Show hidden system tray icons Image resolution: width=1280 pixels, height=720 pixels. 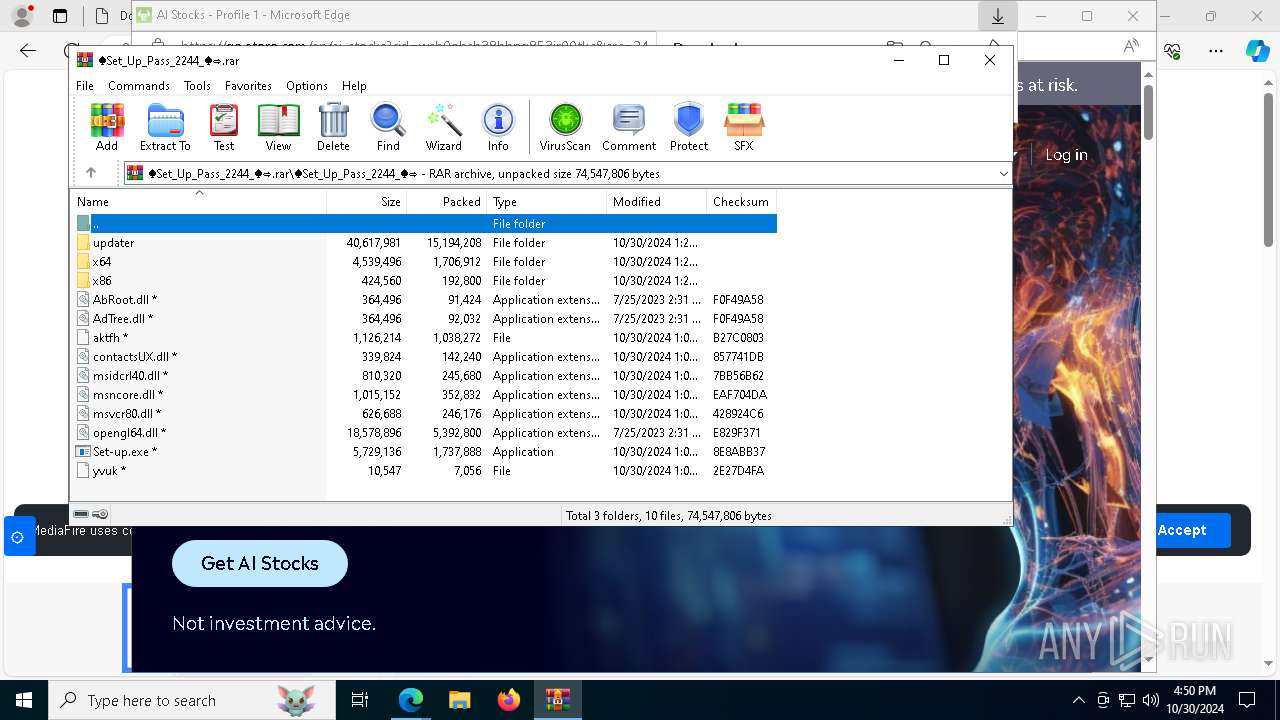(x=1078, y=700)
